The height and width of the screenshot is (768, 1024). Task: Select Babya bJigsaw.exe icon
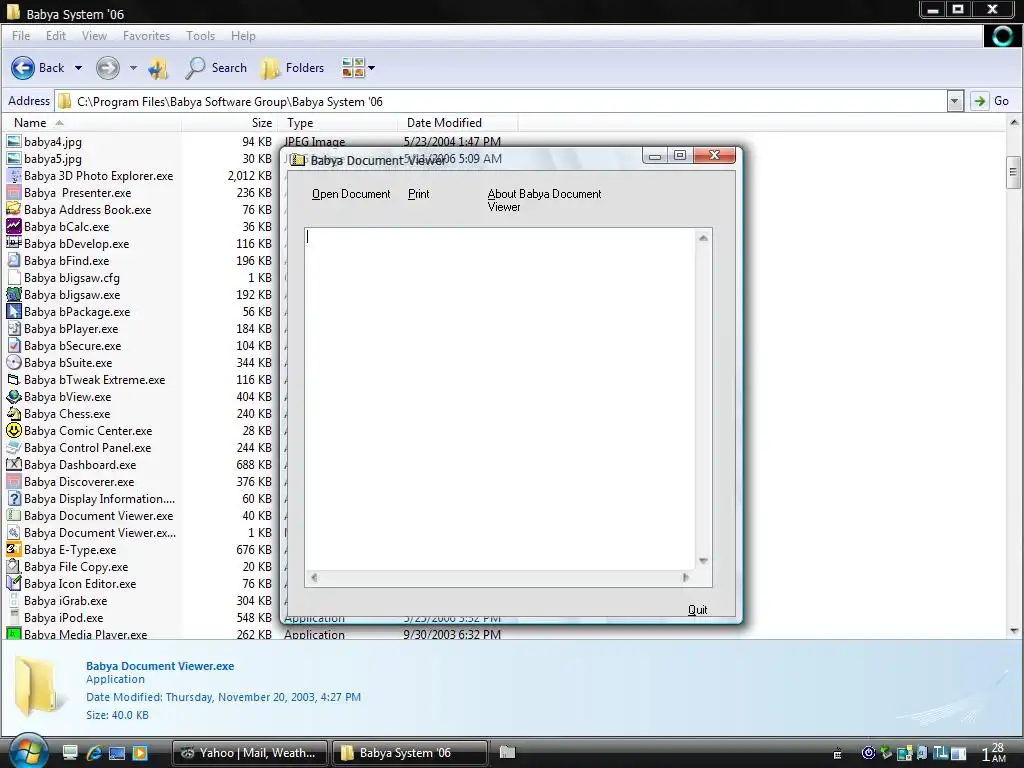point(14,295)
